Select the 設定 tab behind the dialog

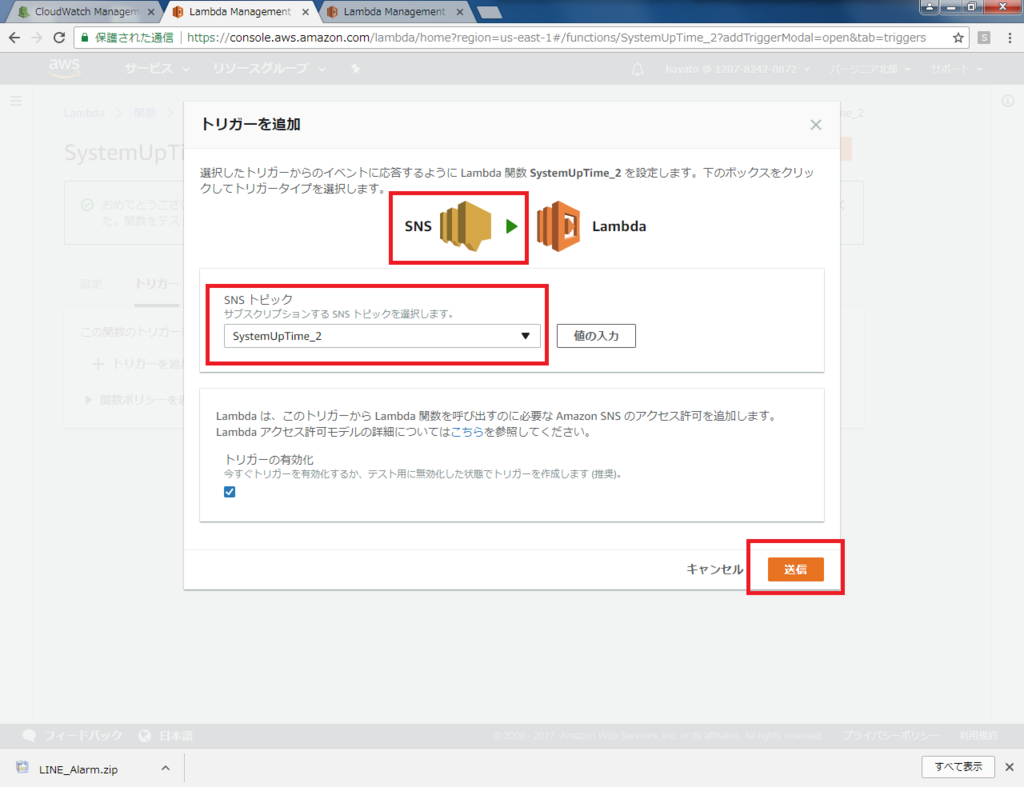pos(91,284)
